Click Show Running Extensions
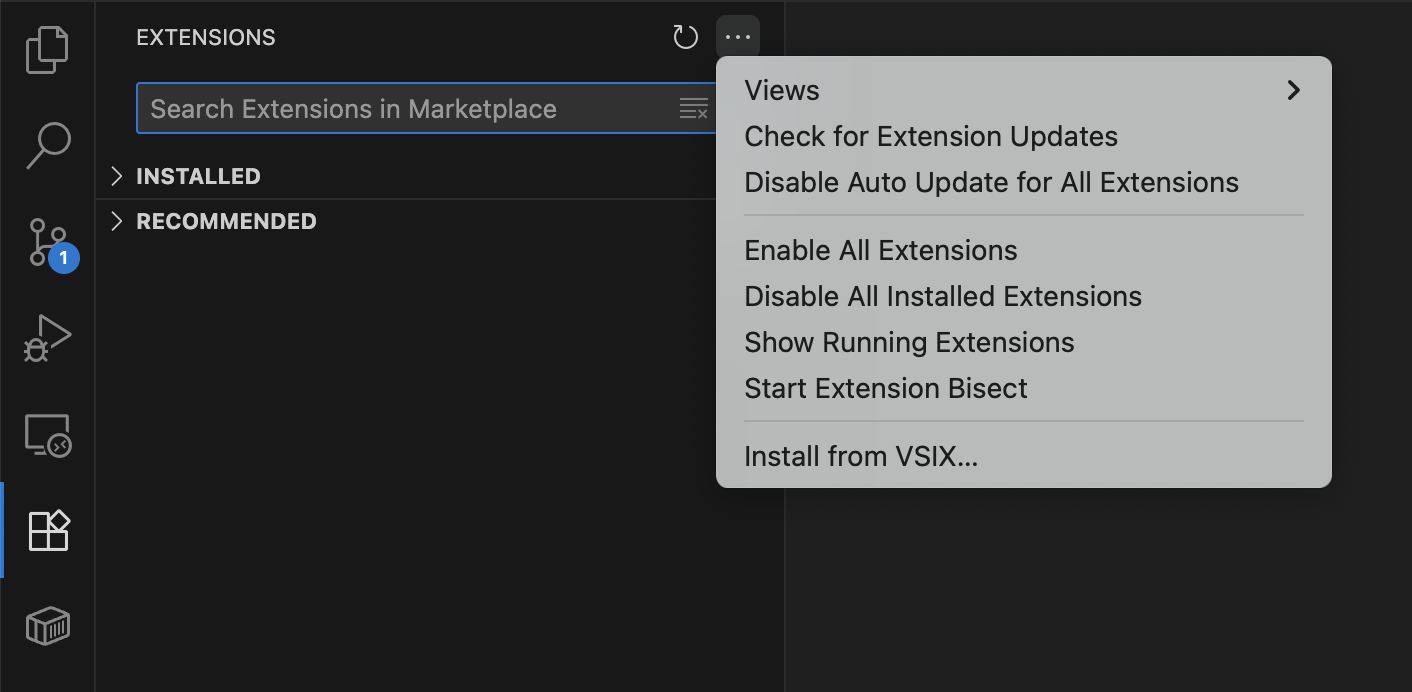 (909, 342)
